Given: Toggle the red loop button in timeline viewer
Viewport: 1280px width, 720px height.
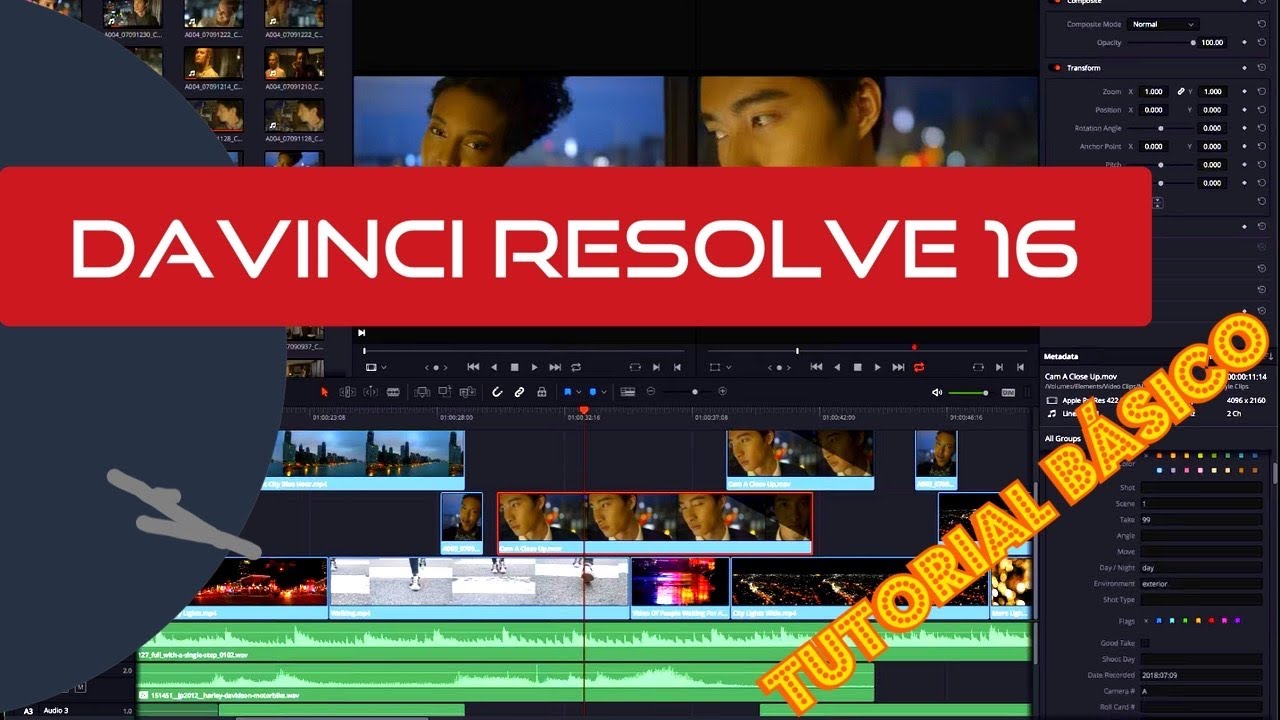Looking at the screenshot, I should (x=919, y=367).
